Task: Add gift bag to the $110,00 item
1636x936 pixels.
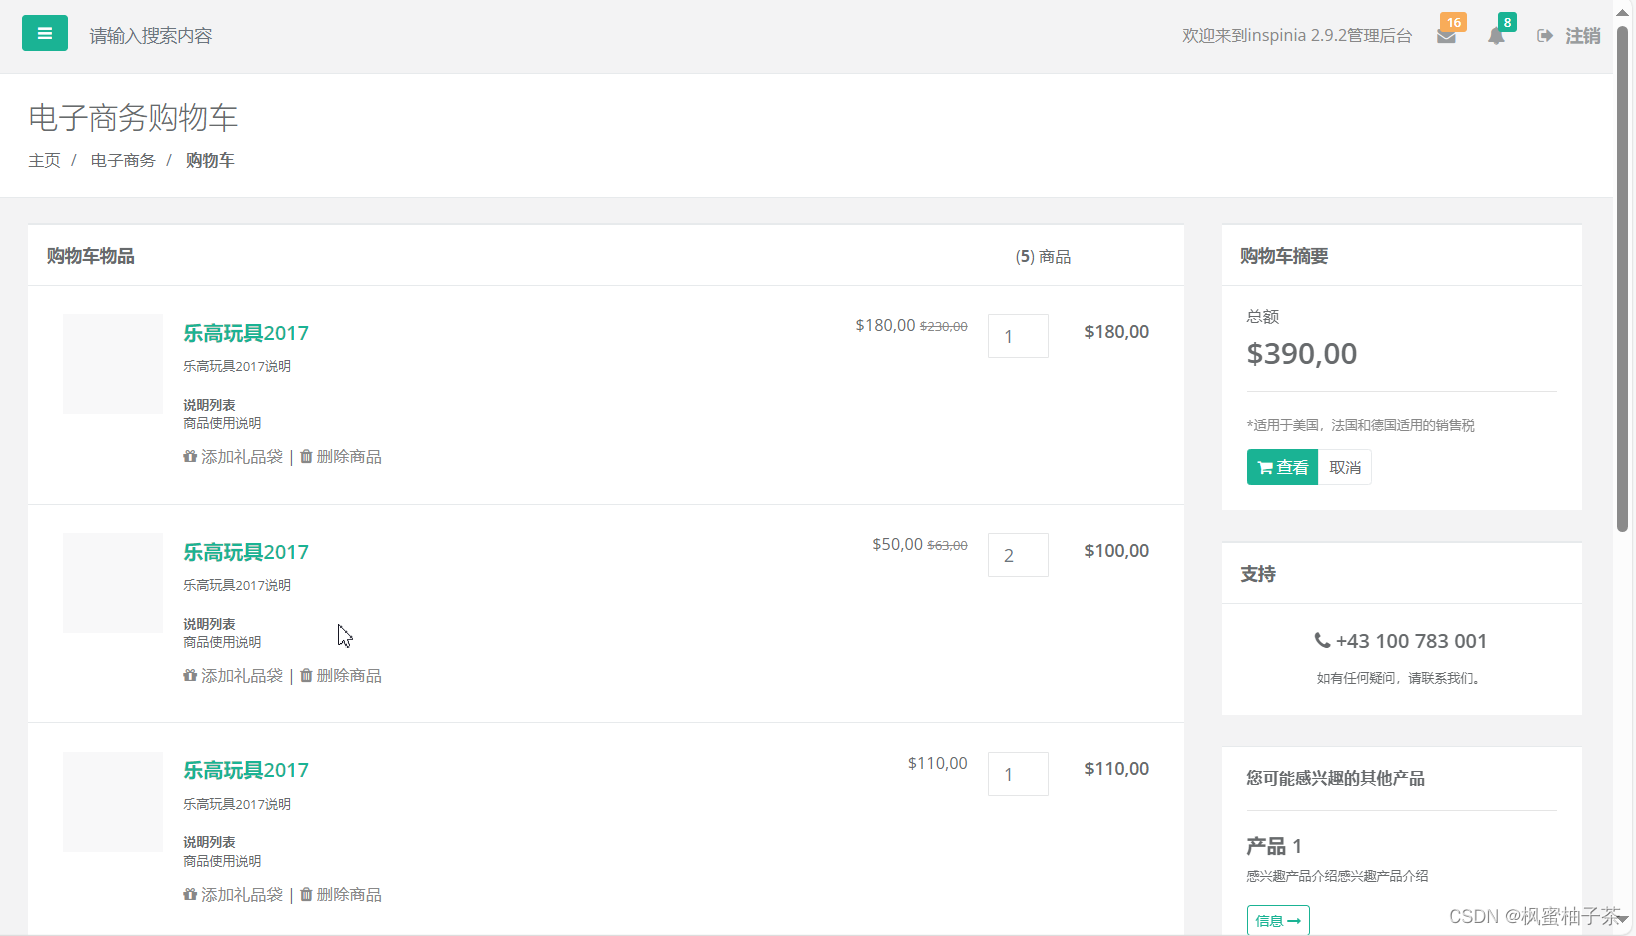Action: [233, 894]
